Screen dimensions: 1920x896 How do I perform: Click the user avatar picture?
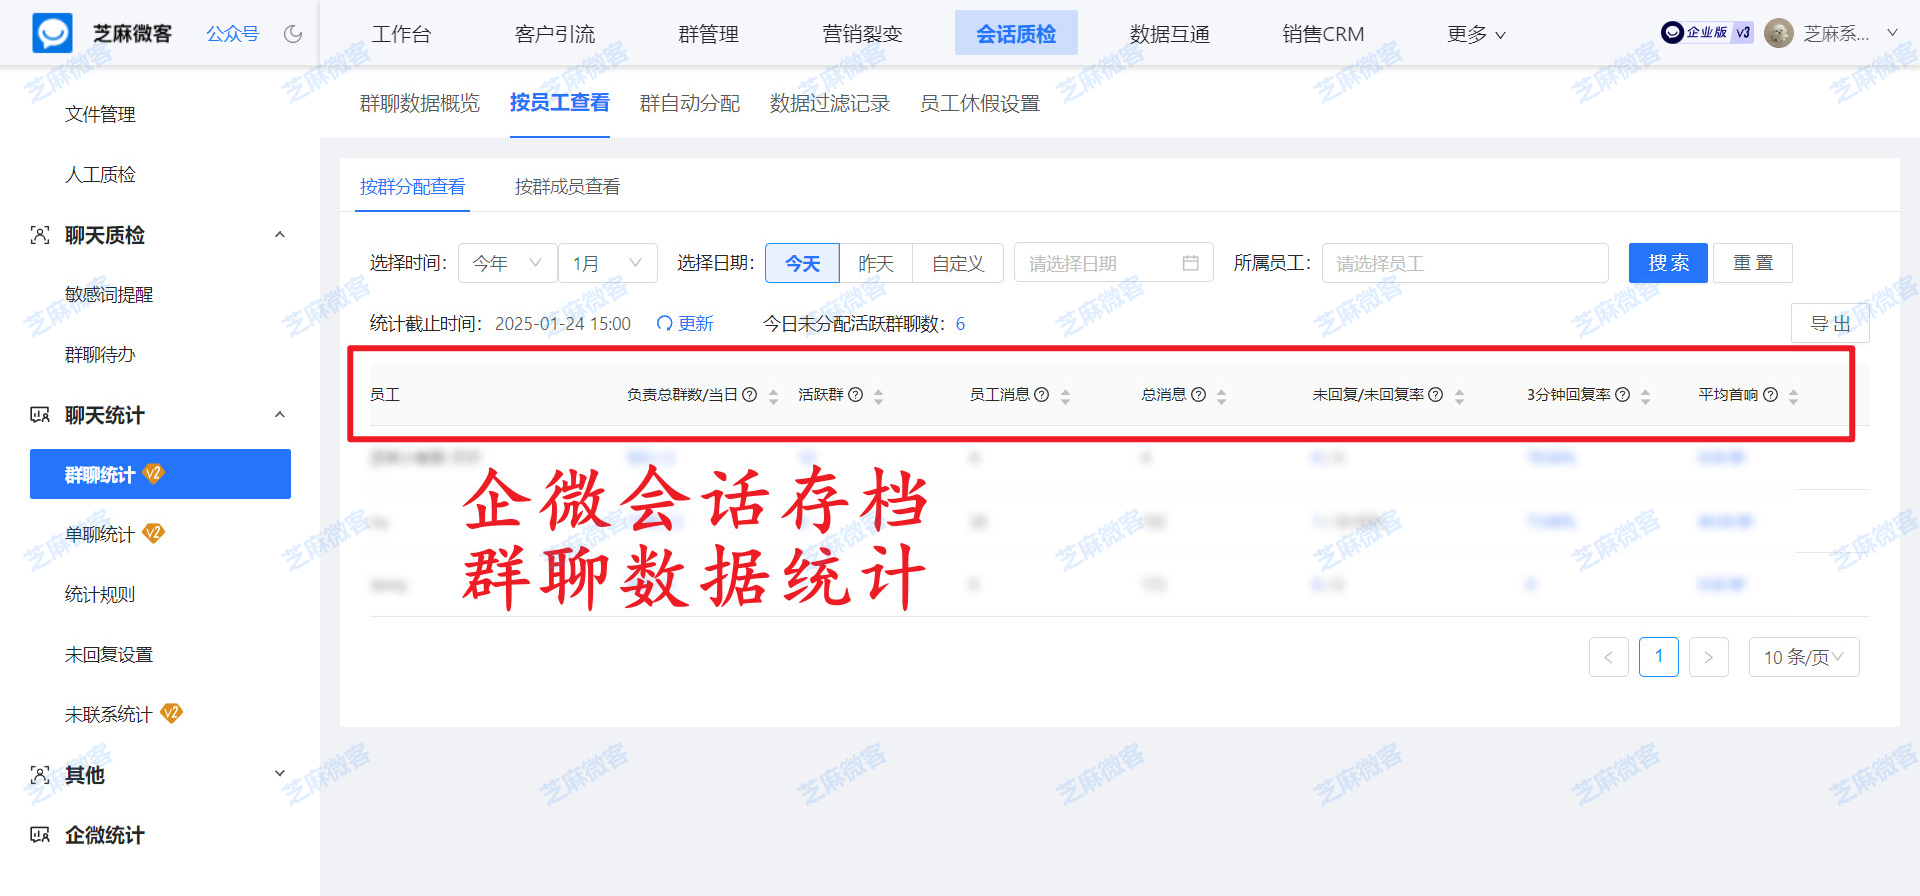pos(1778,33)
